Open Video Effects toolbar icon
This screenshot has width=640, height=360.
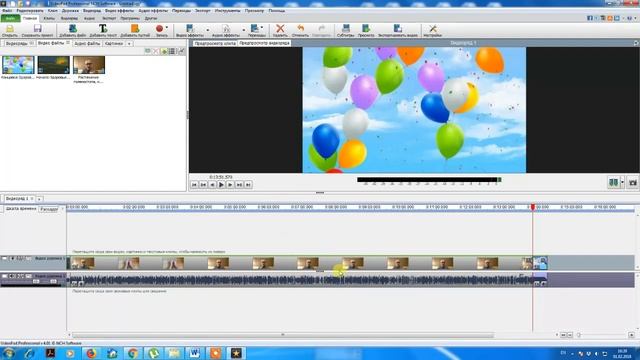189,28
